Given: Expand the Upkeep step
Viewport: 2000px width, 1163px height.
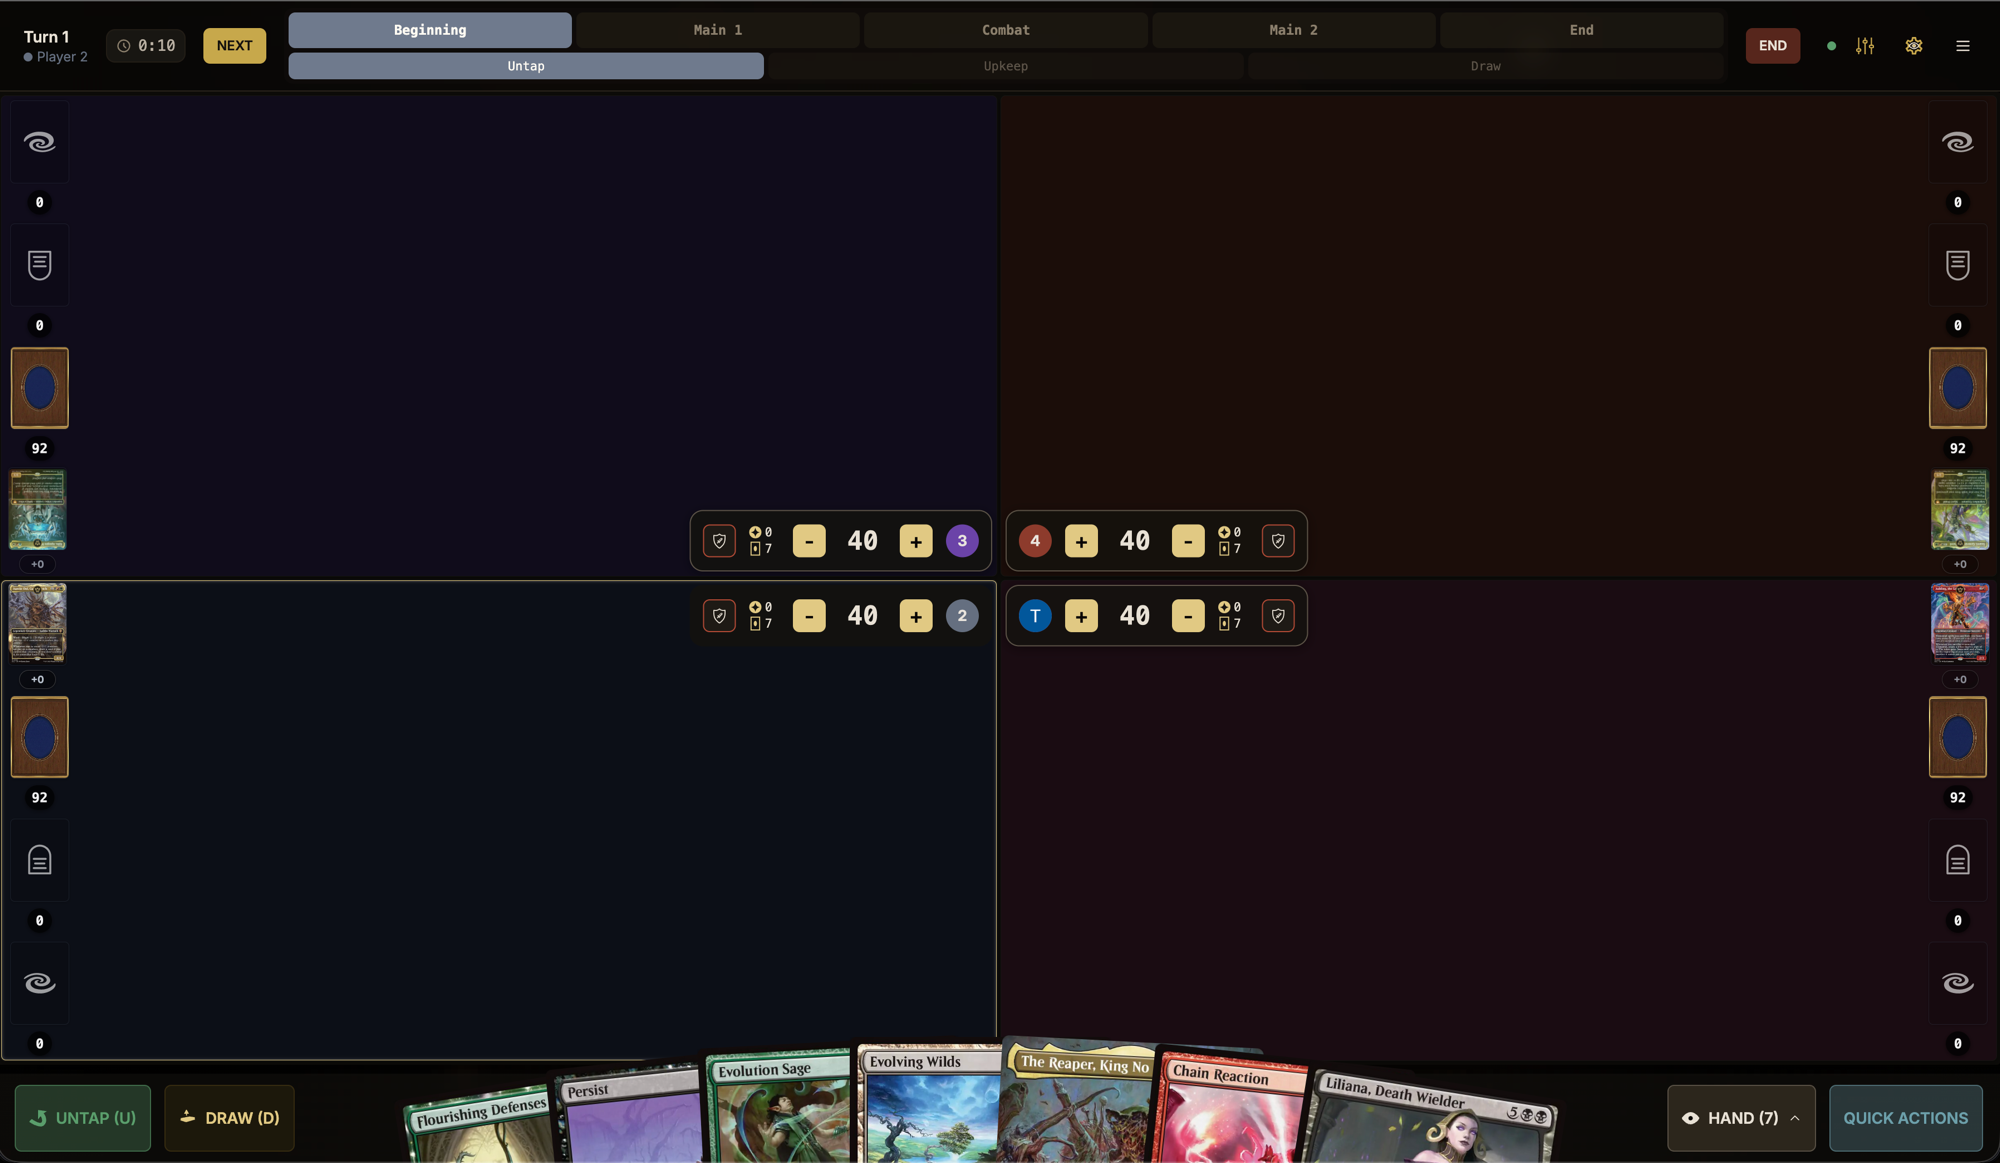Looking at the screenshot, I should click(x=1005, y=66).
